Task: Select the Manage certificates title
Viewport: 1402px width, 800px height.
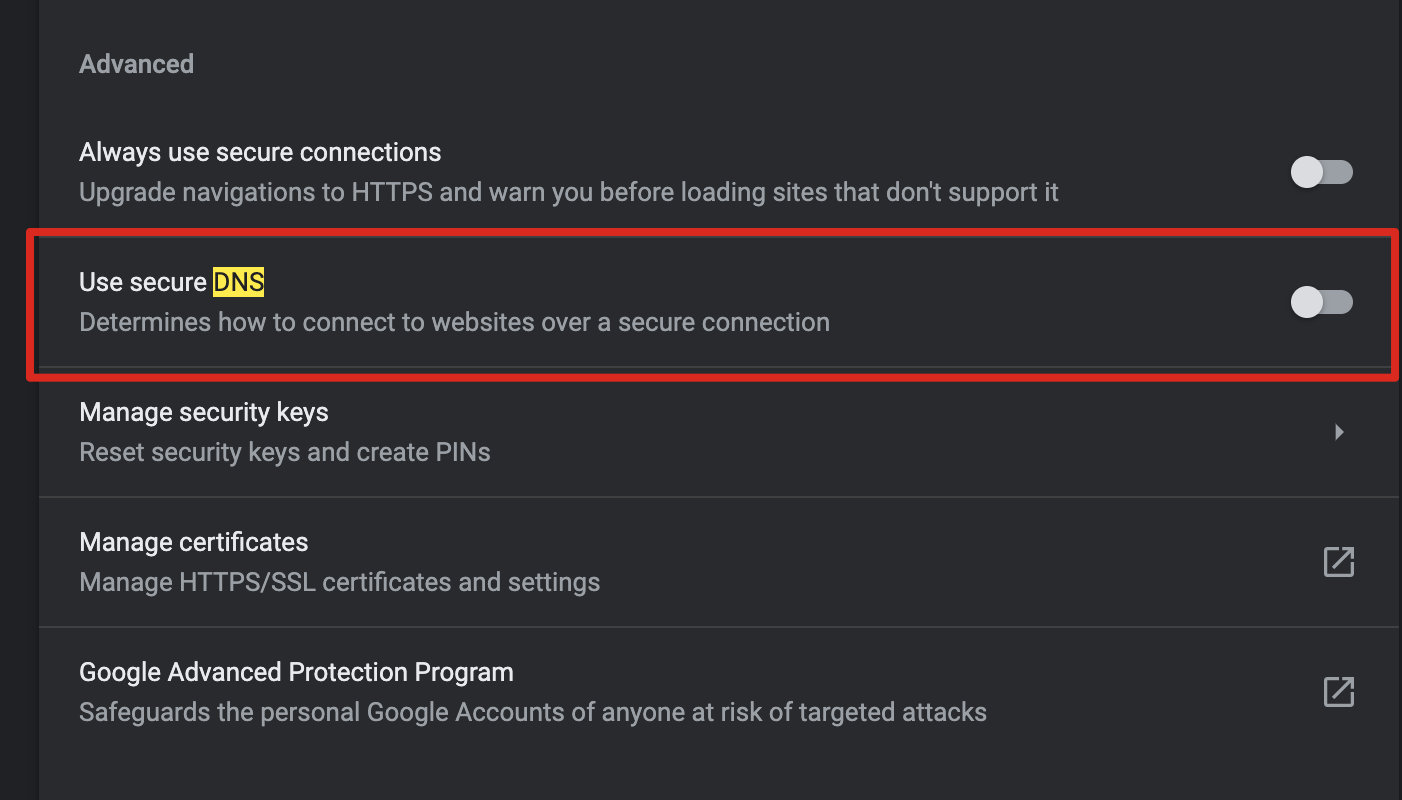Action: (194, 542)
